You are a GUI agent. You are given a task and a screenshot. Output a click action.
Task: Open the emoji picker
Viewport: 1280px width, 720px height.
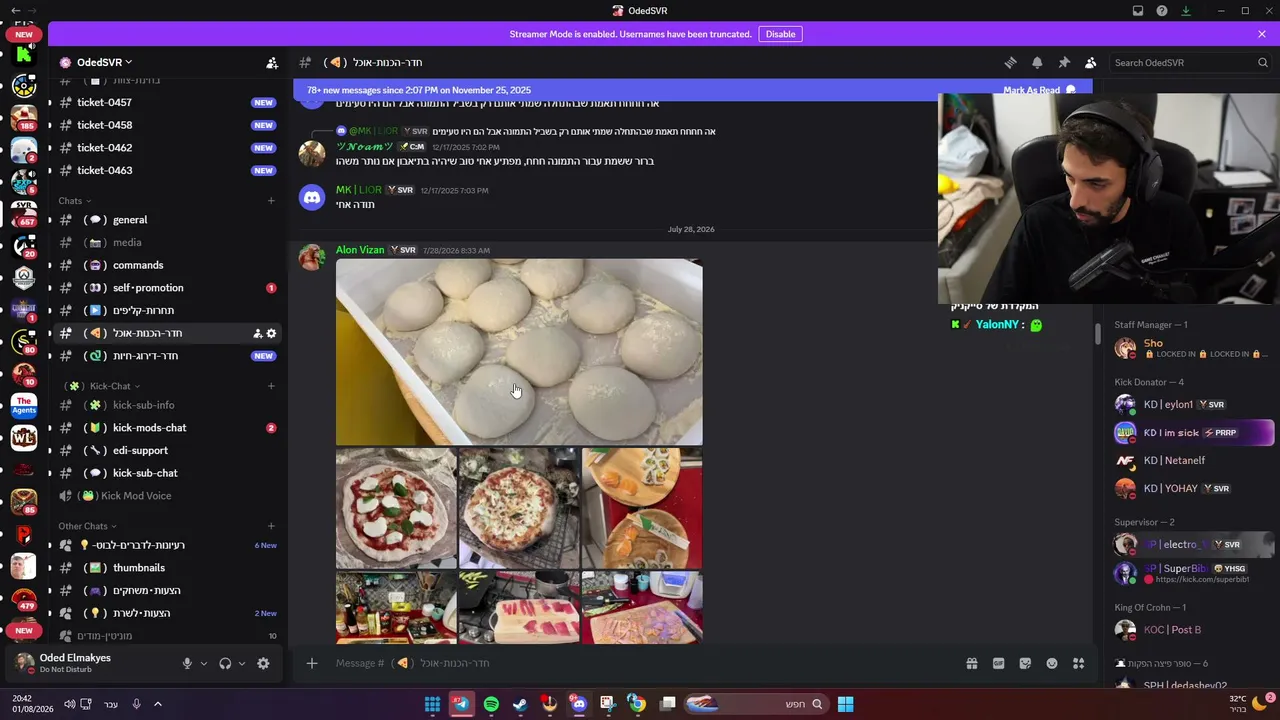pos(1052,663)
